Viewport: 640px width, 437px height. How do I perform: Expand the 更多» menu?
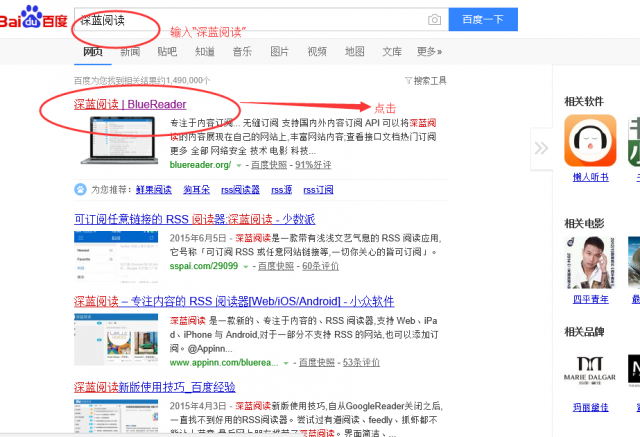pyautogui.click(x=429, y=52)
